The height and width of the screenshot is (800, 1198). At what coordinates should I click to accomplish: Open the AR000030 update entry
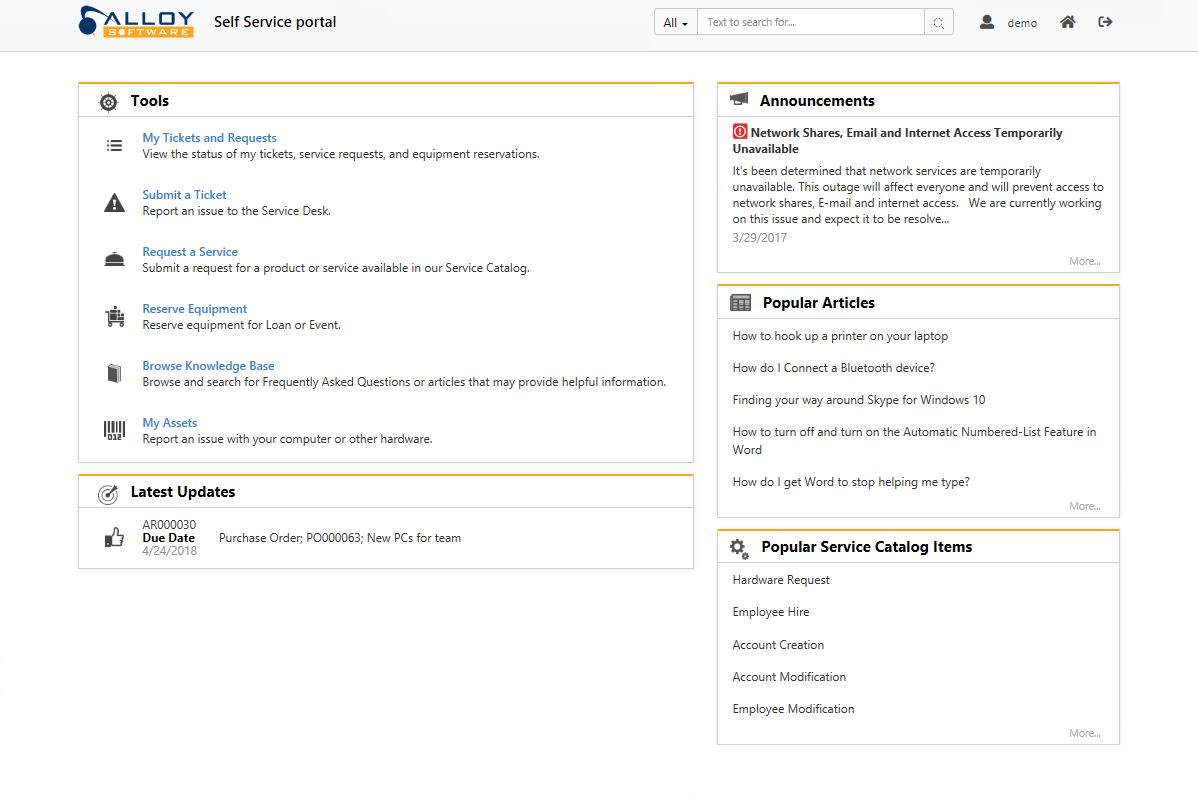click(169, 525)
